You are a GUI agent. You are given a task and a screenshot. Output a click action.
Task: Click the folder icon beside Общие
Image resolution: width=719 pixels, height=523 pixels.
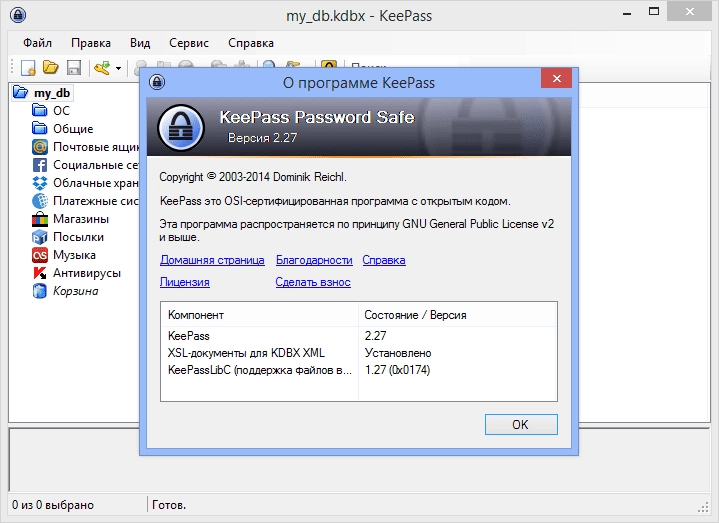coord(40,128)
